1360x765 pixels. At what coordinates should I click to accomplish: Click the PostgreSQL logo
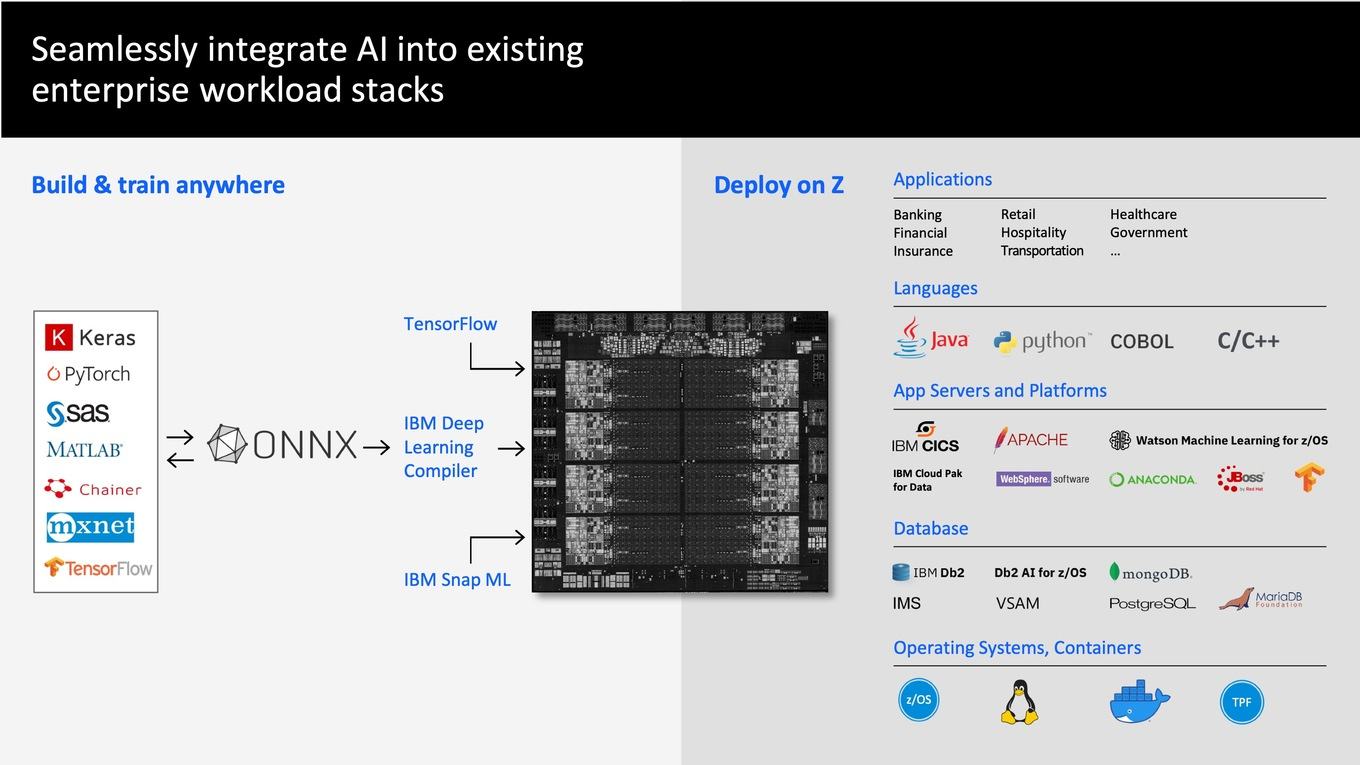[1152, 604]
